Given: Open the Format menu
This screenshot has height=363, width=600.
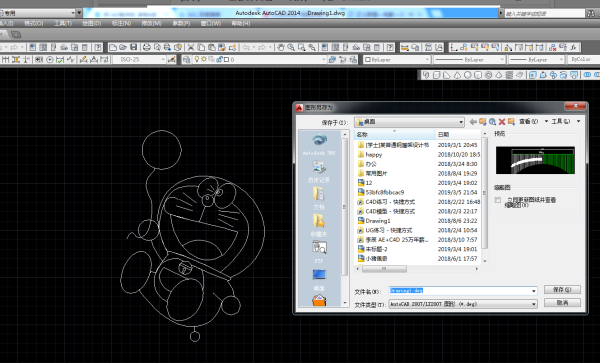Looking at the screenshot, I should click(34, 23).
